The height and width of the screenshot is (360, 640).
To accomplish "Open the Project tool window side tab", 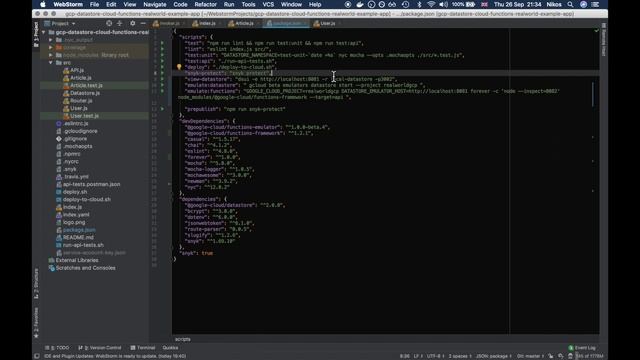I will coord(36,34).
